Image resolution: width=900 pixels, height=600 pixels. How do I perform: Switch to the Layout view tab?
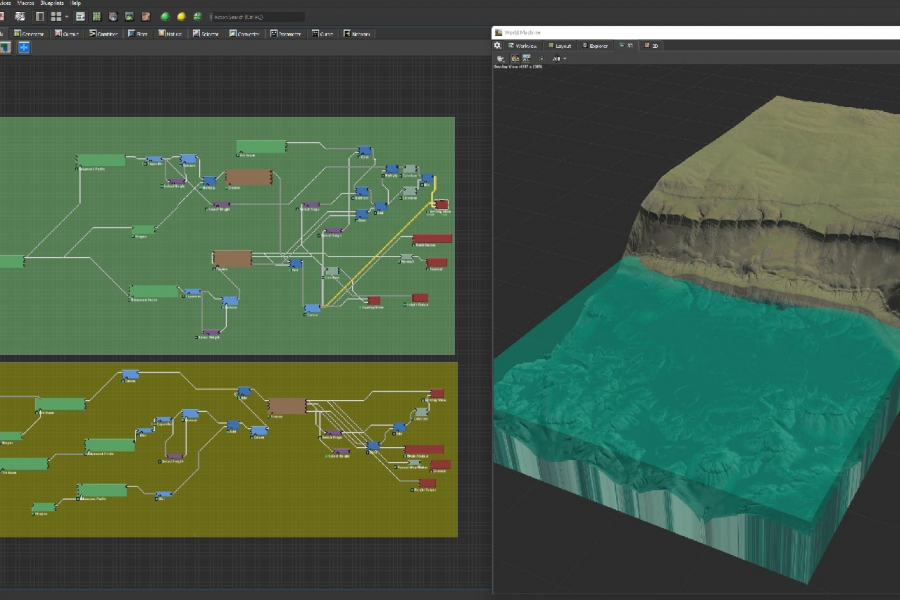point(560,45)
